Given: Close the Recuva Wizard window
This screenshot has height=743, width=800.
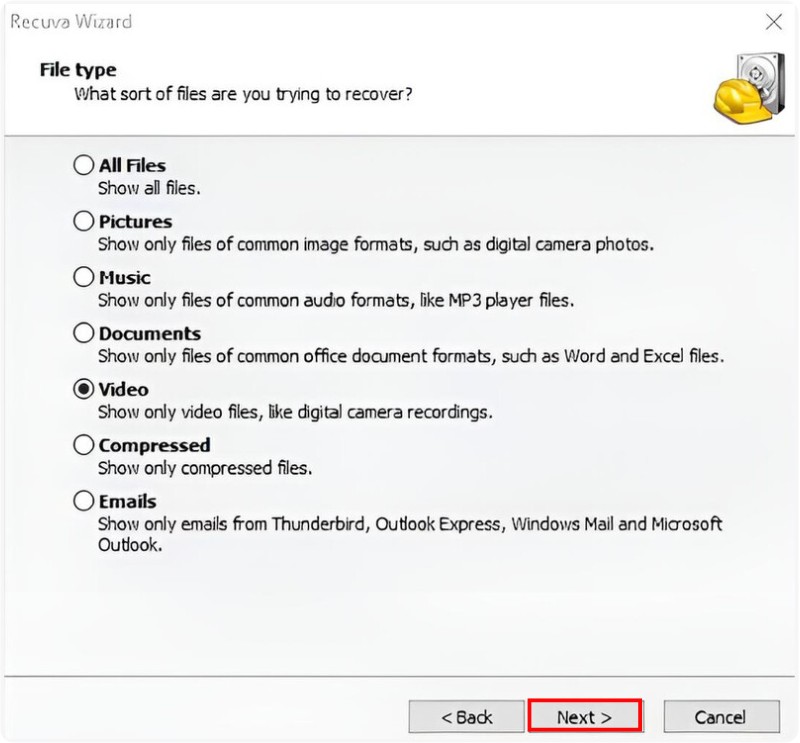Looking at the screenshot, I should 772,22.
